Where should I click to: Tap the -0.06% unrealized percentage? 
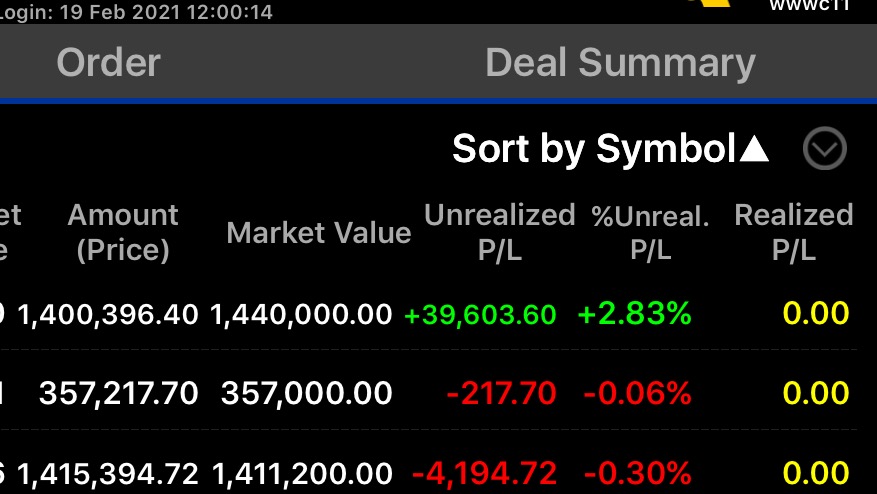637,394
